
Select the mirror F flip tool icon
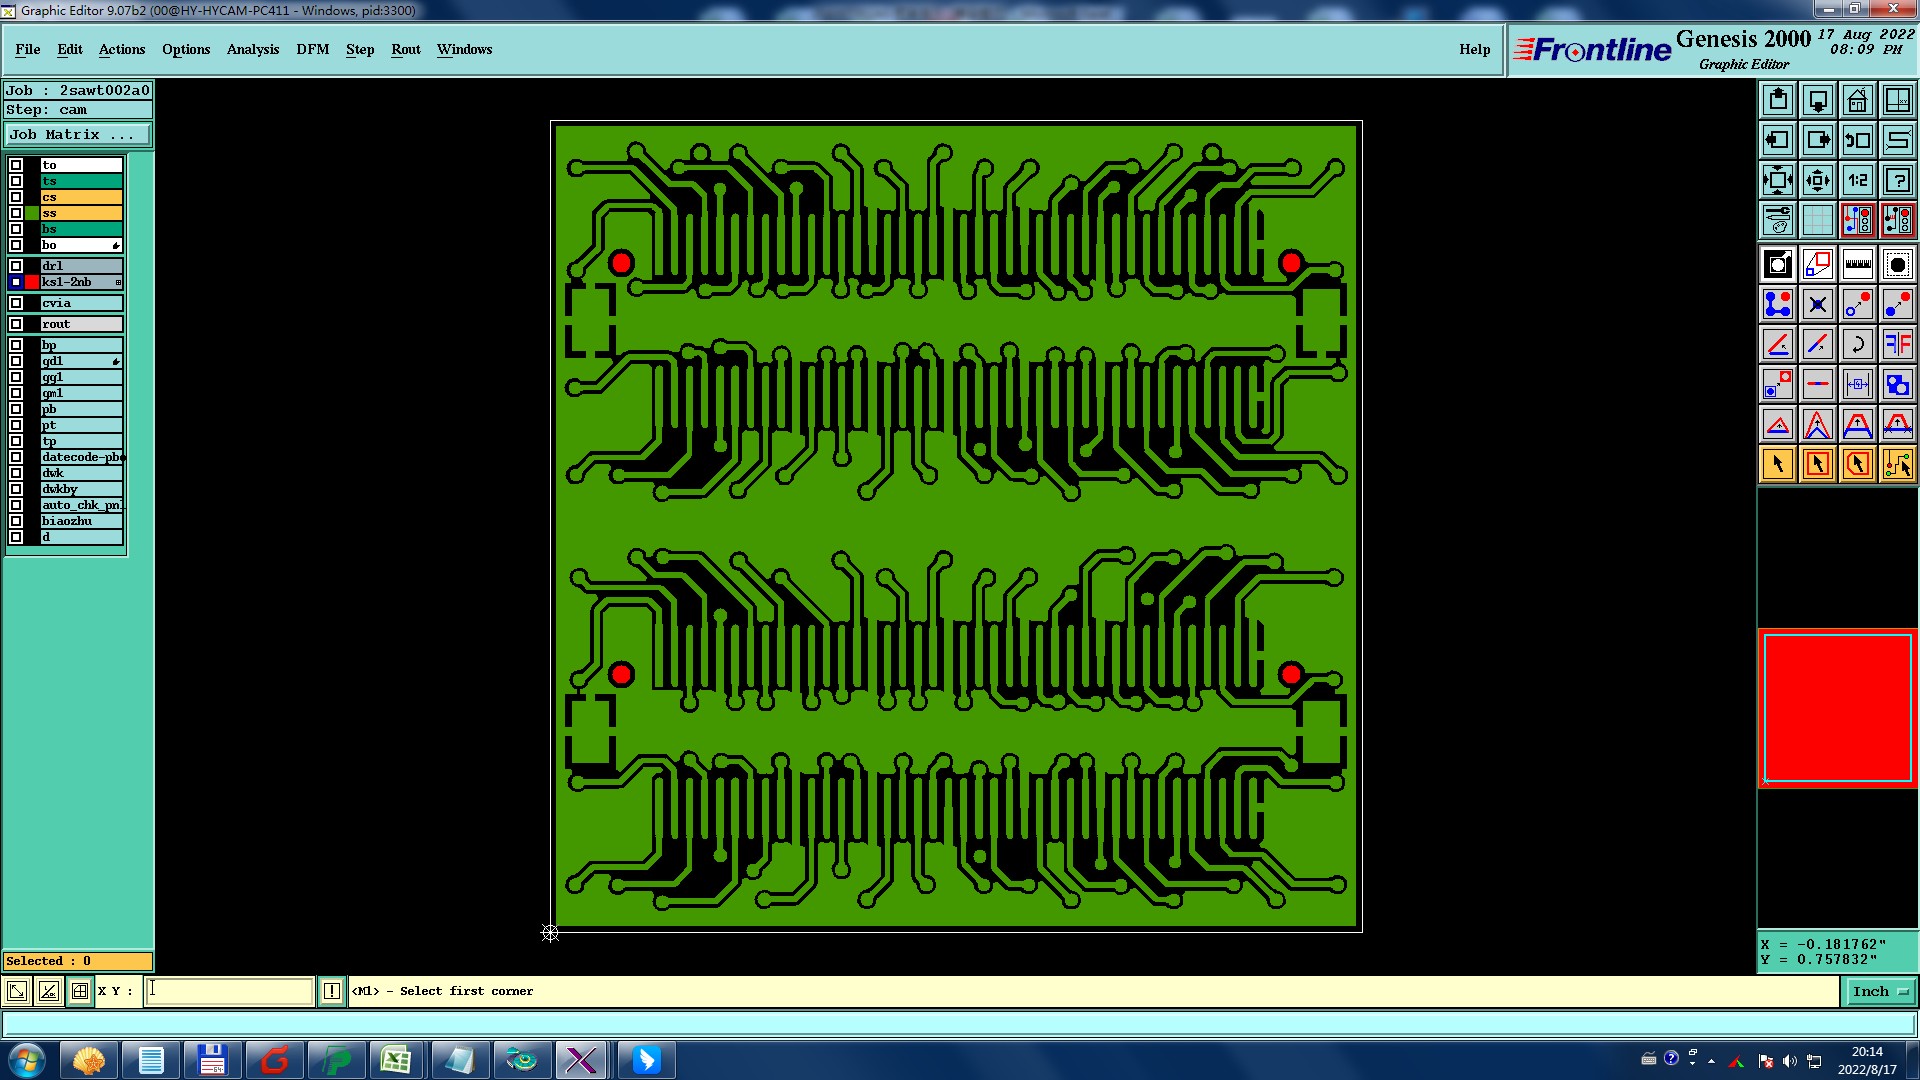[x=1897, y=345]
